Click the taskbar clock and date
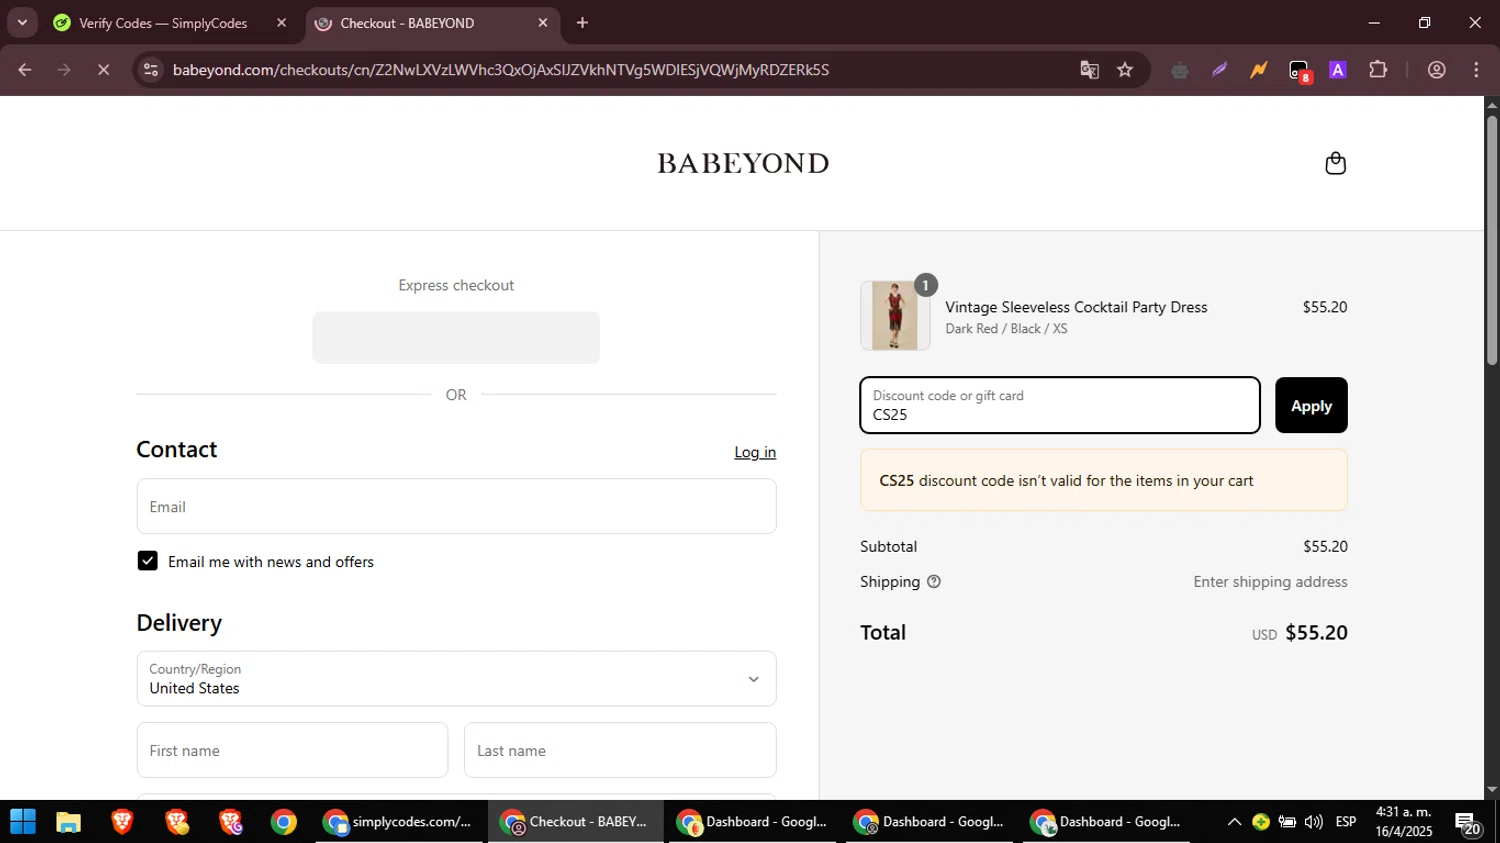Image resolution: width=1500 pixels, height=843 pixels. point(1403,822)
